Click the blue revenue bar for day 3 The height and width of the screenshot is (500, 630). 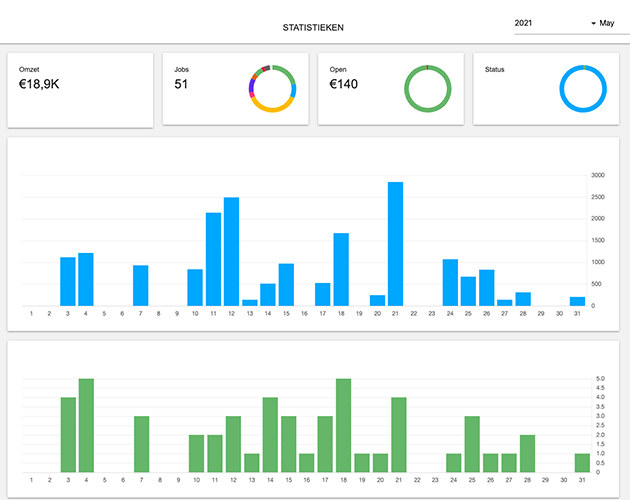[x=68, y=282]
